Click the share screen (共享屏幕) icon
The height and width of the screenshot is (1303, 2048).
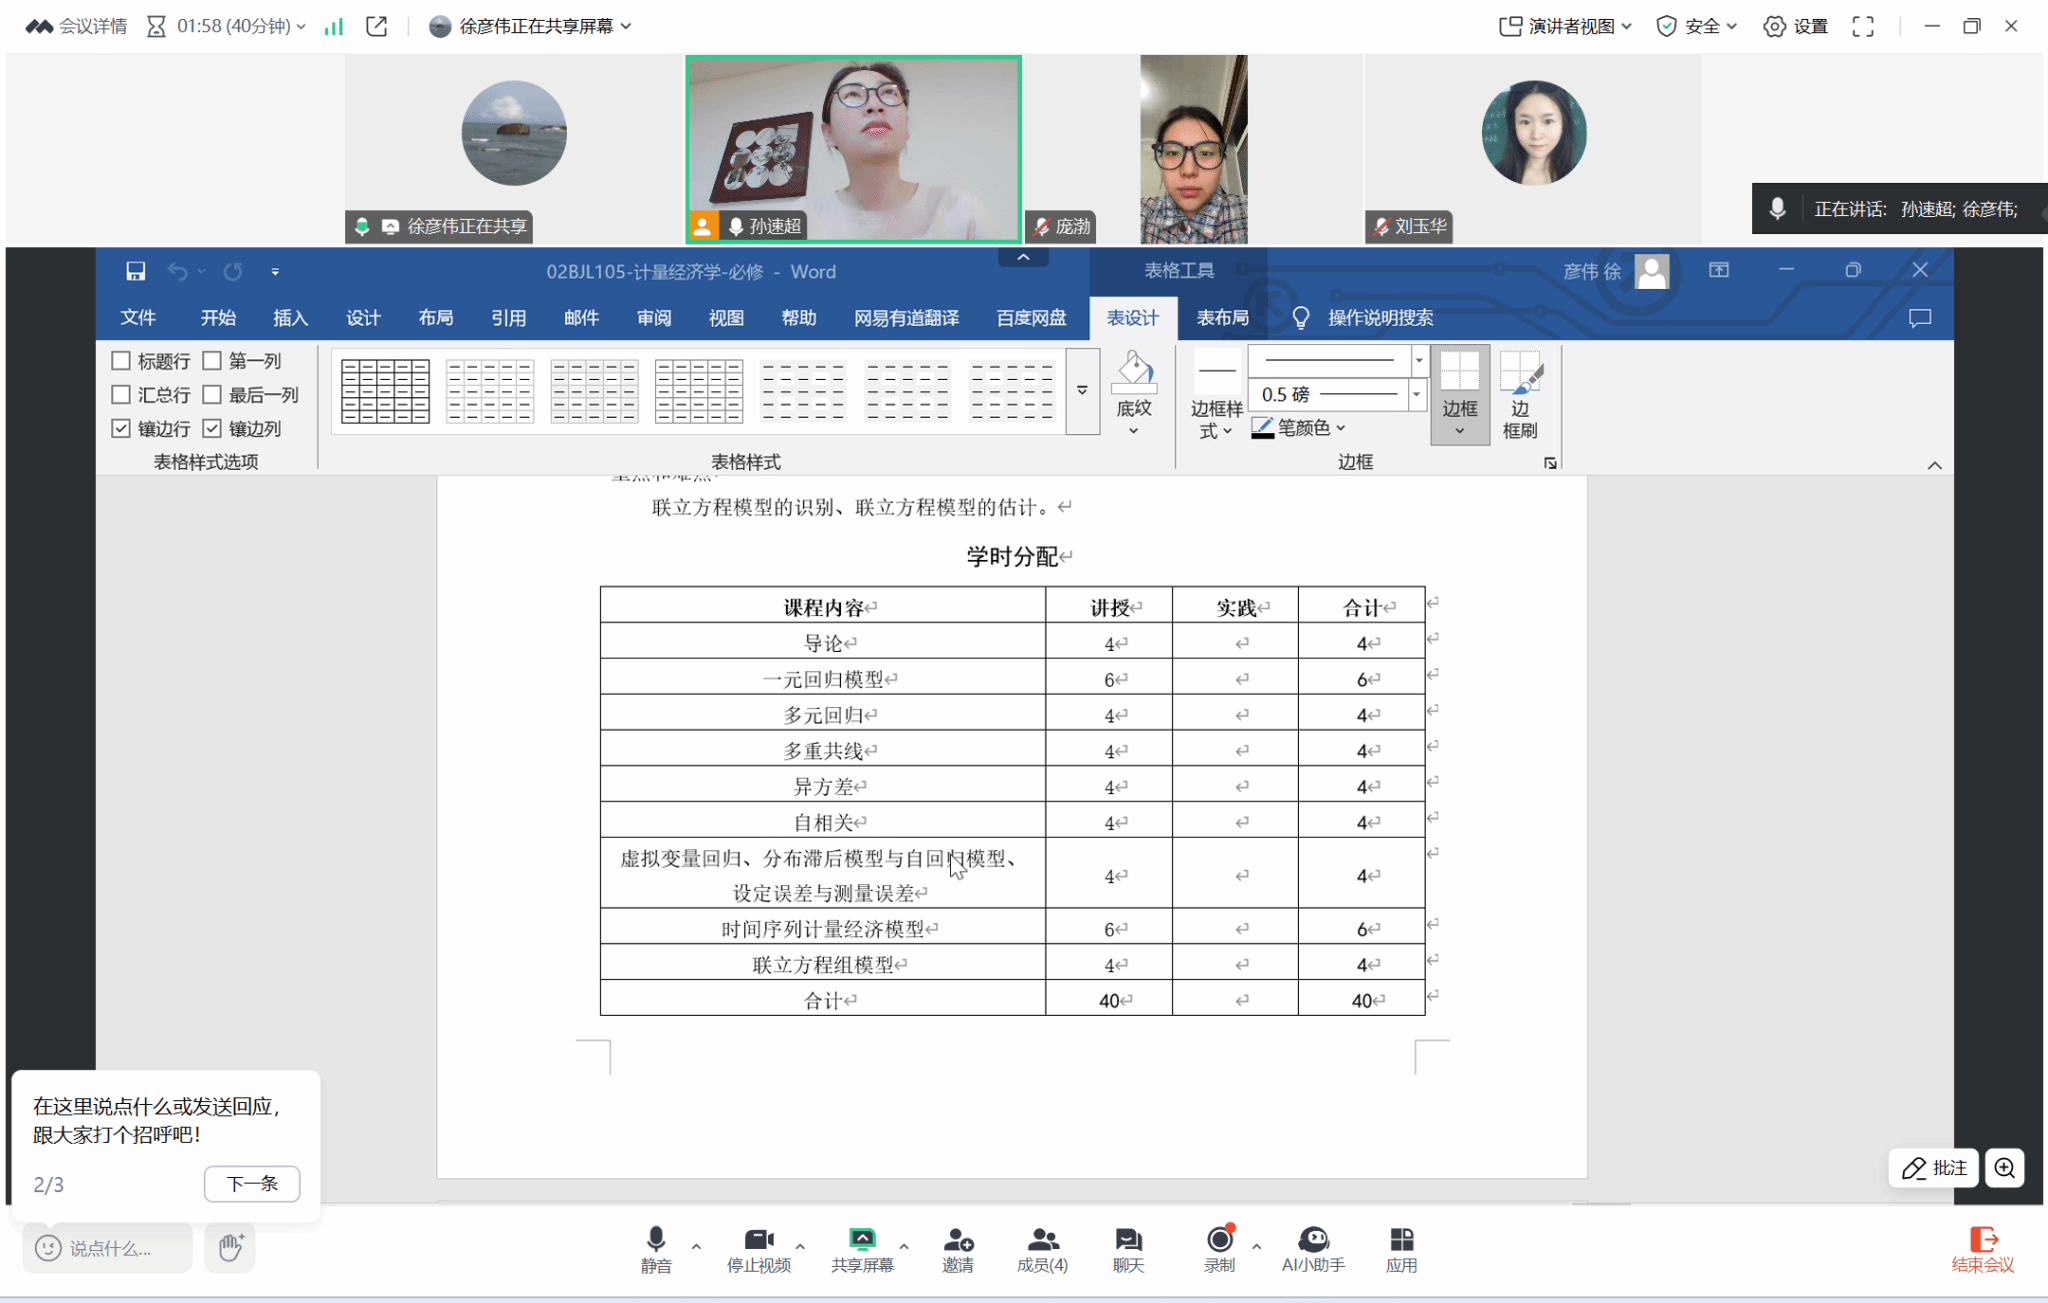(862, 1249)
